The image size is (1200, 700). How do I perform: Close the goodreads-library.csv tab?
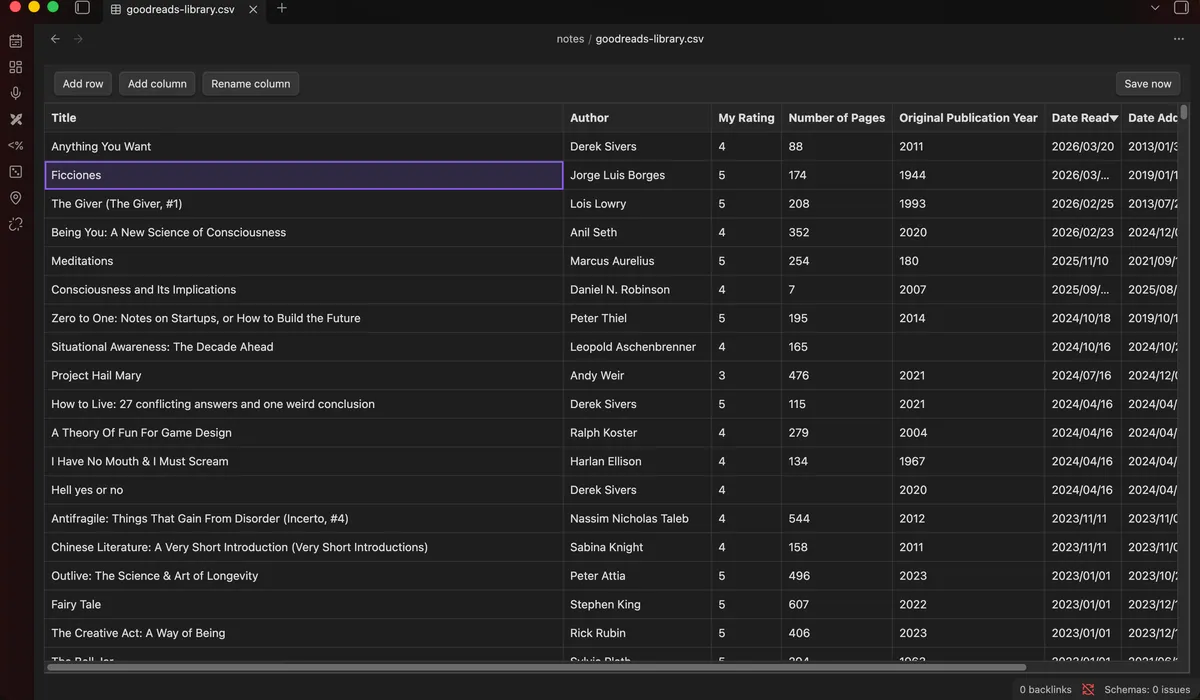pos(252,9)
